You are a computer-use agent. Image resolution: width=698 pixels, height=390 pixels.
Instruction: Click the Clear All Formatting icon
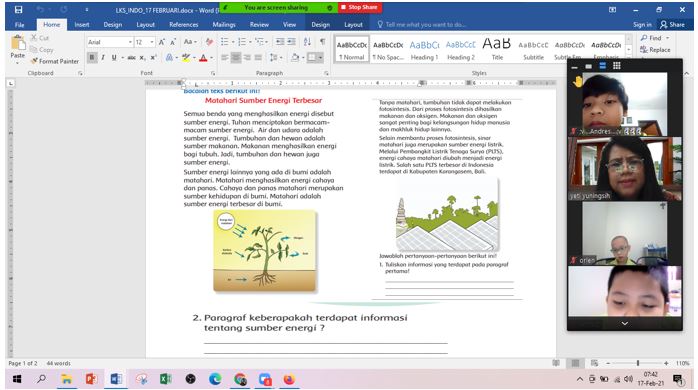click(209, 42)
